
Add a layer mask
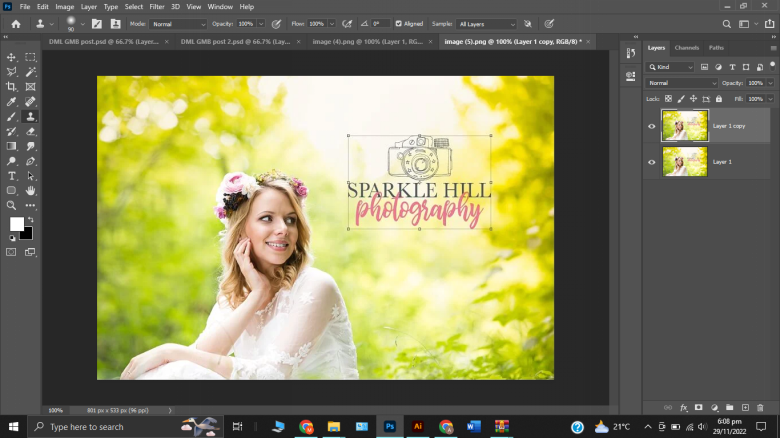(x=698, y=408)
